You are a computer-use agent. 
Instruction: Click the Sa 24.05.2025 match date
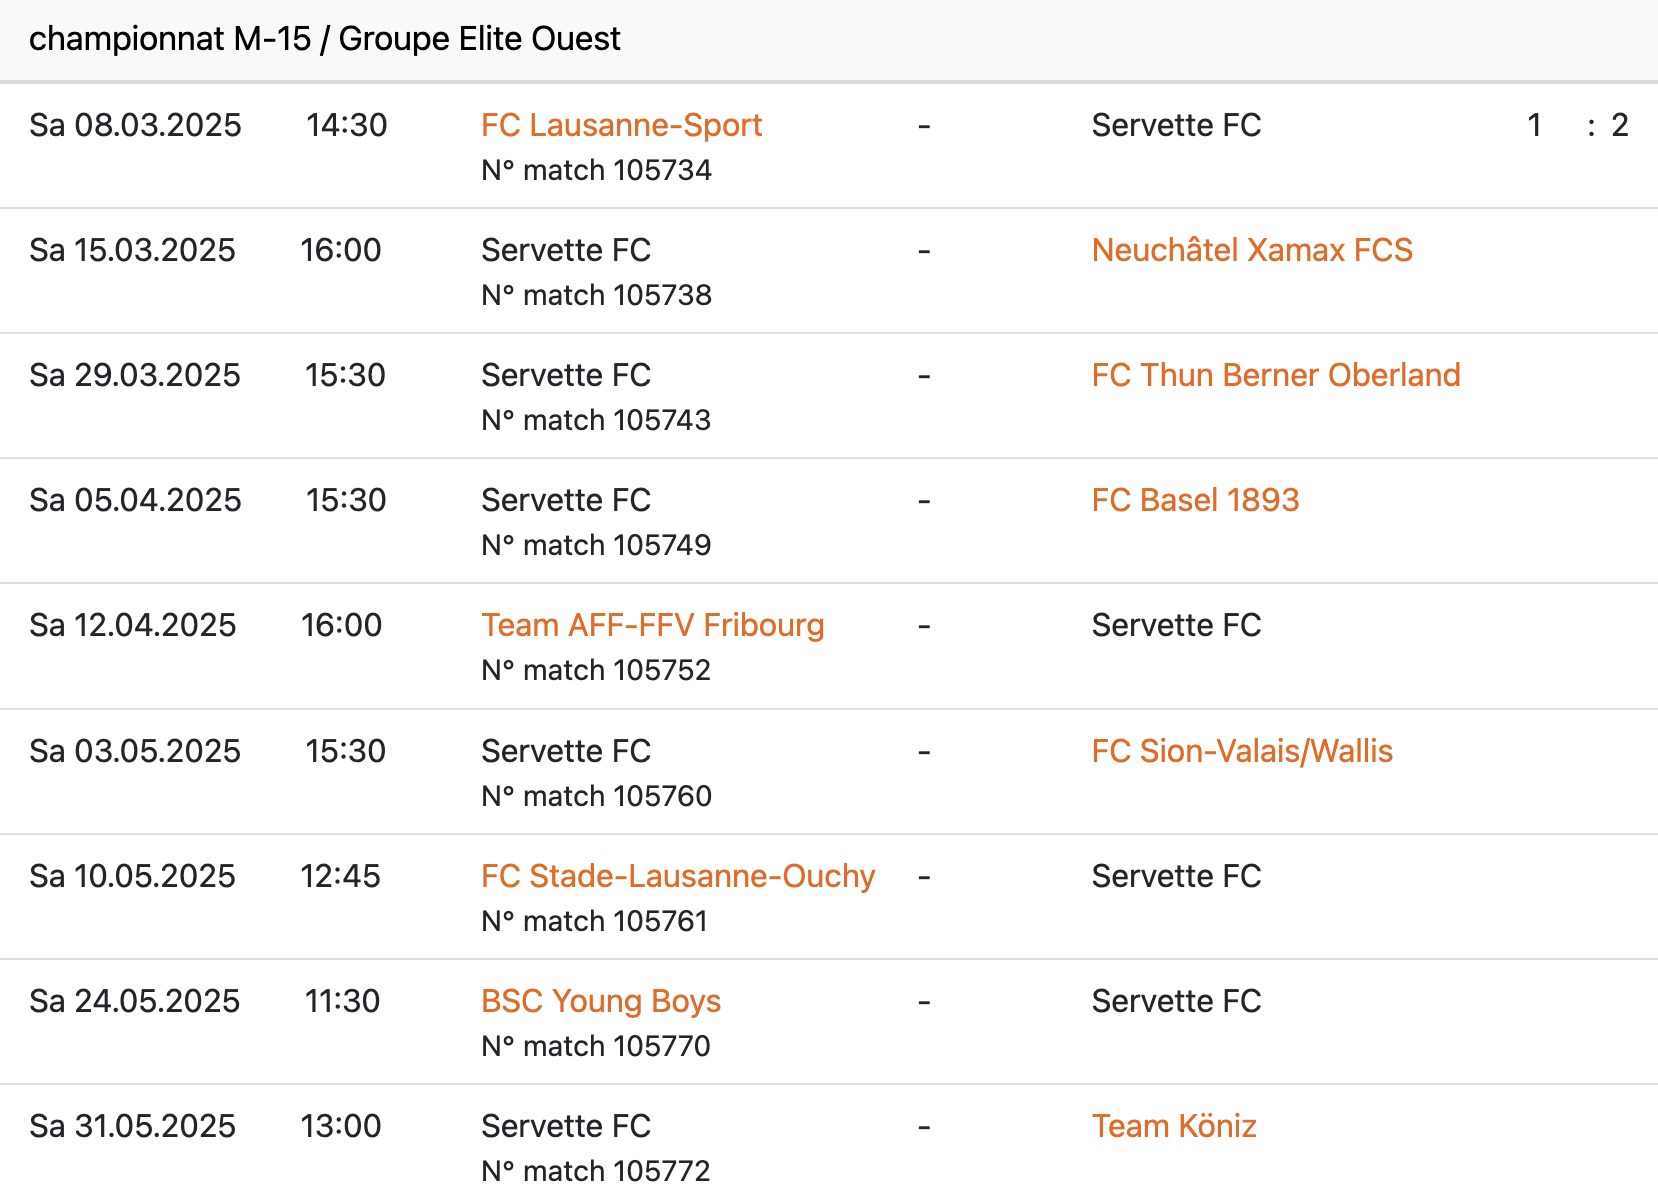[135, 1001]
